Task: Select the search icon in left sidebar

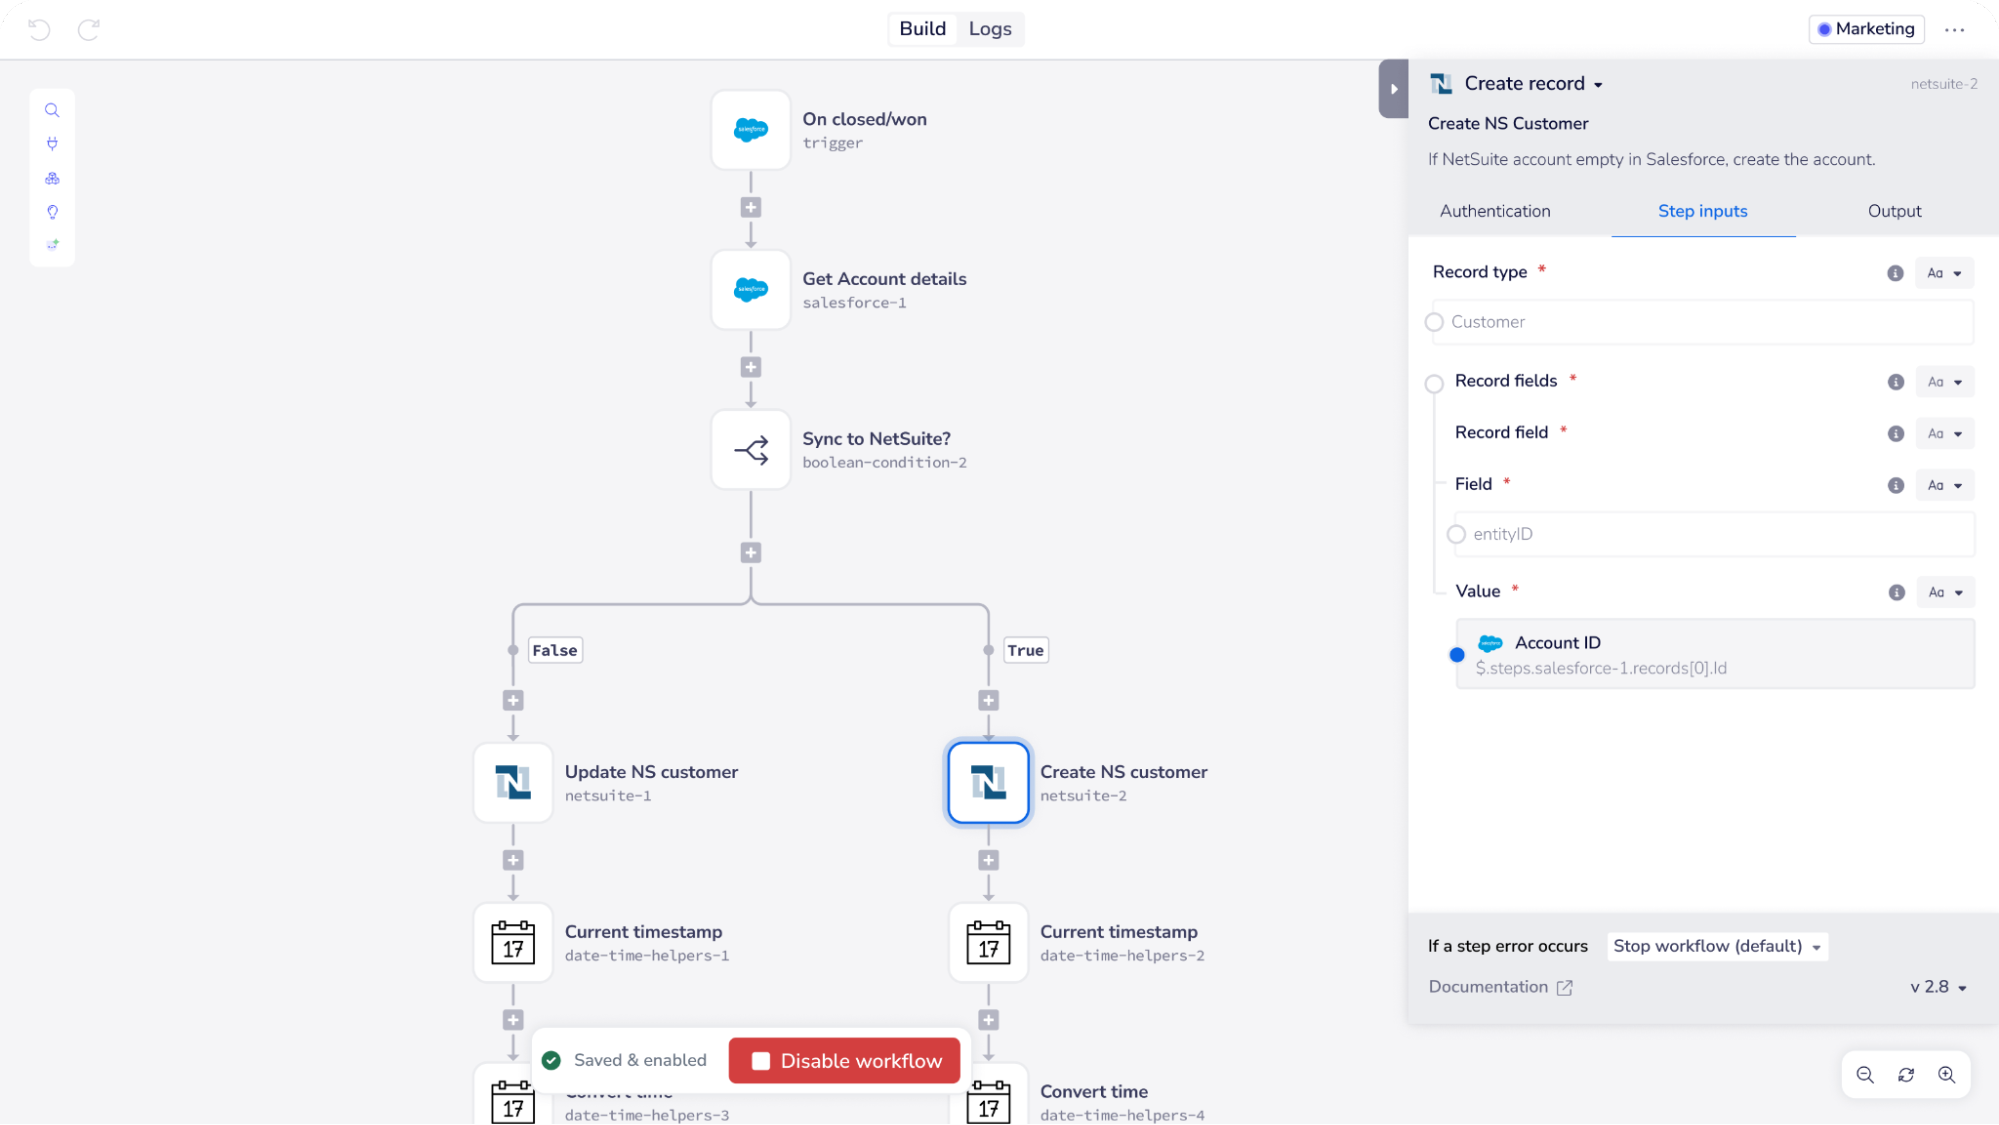Action: coord(52,110)
